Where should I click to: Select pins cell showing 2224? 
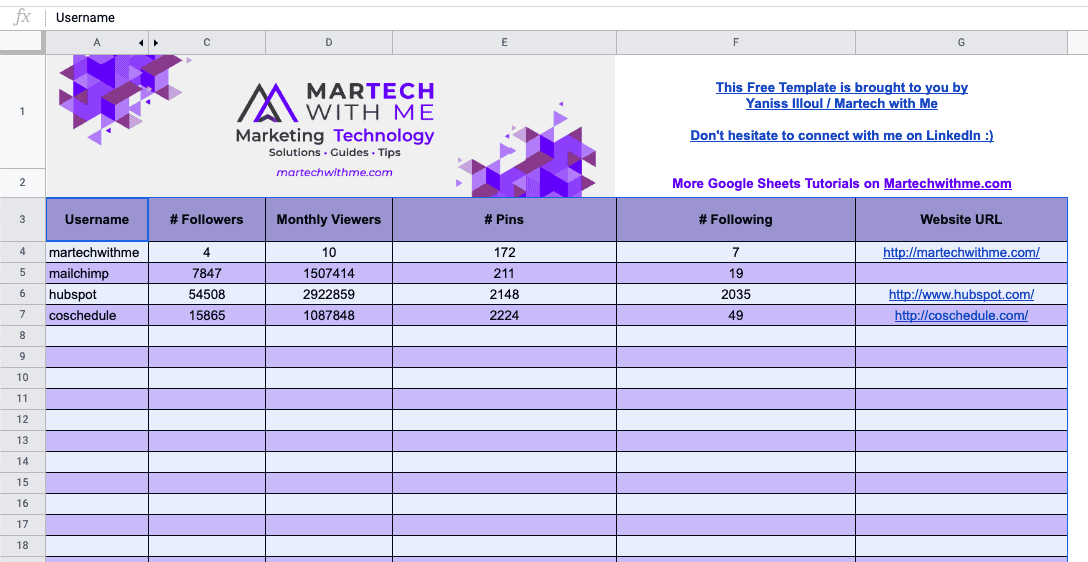[504, 315]
